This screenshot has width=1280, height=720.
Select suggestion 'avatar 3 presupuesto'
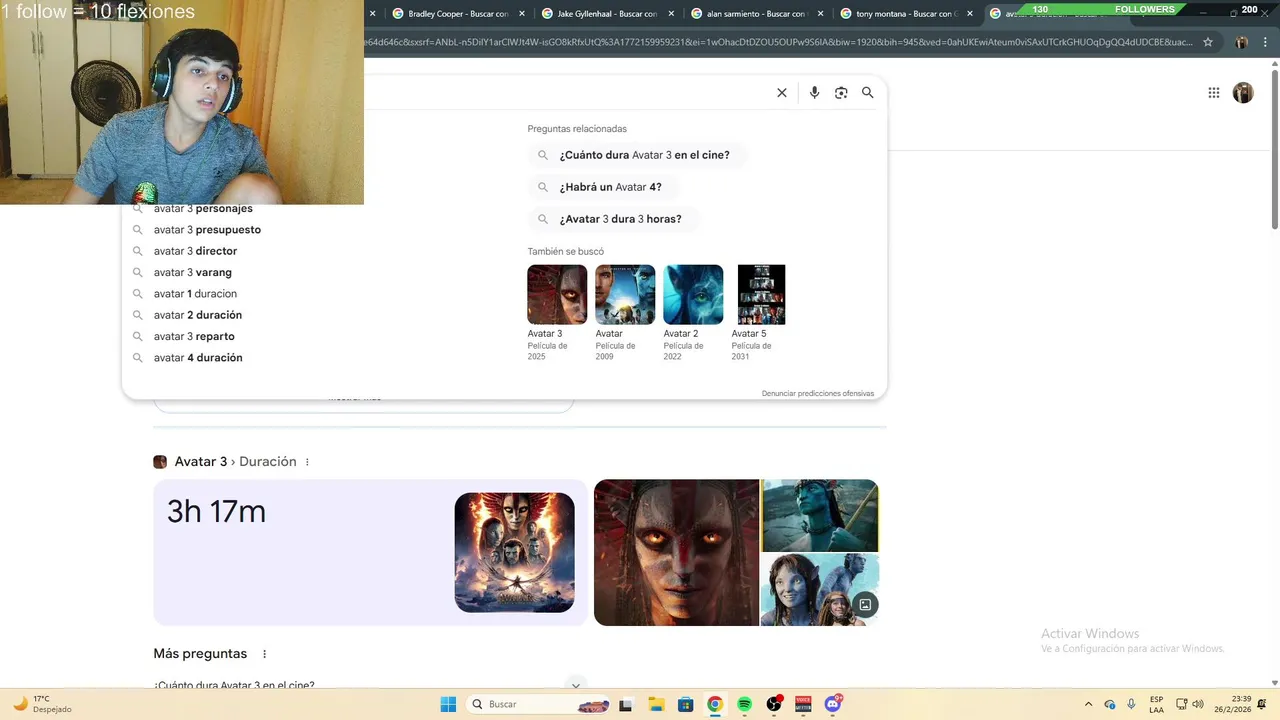pyautogui.click(x=207, y=230)
